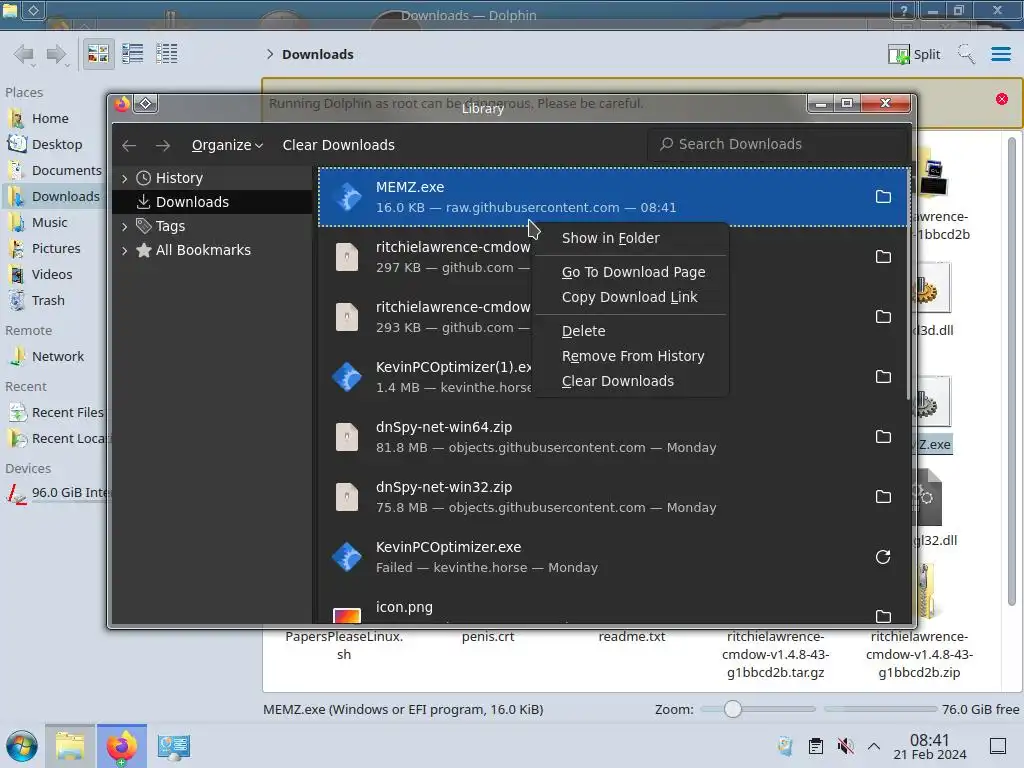The image size is (1024, 768).
Task: Click show desktop button in taskbar
Action: (998, 746)
